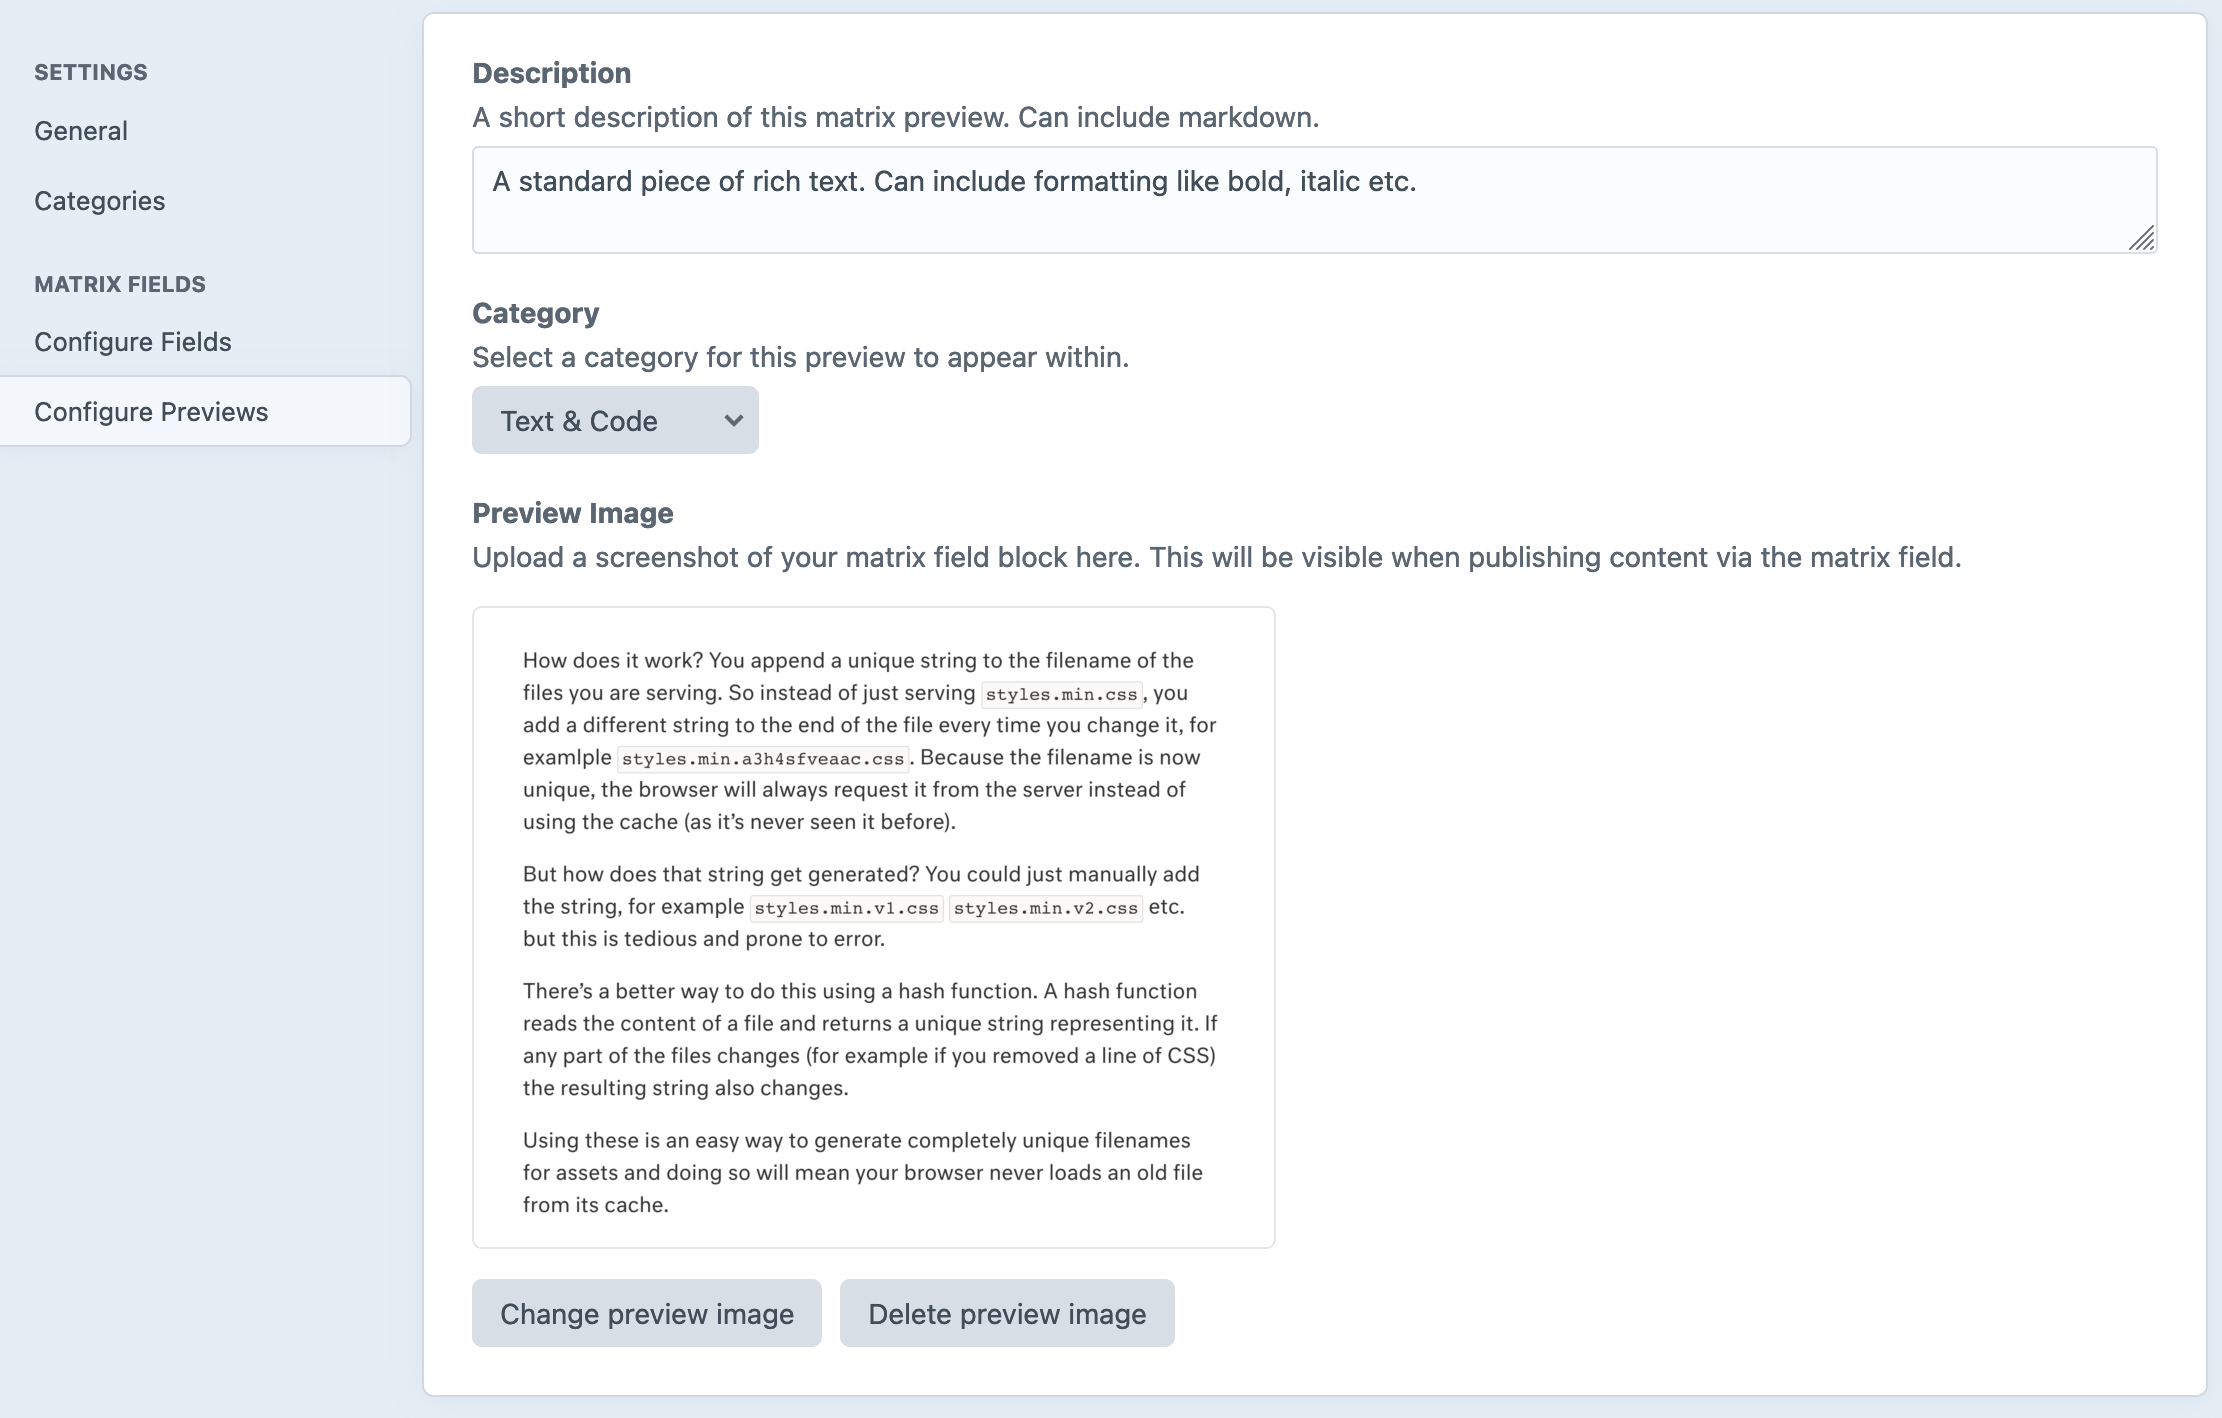Click the uploaded preview image thumbnail

point(873,927)
